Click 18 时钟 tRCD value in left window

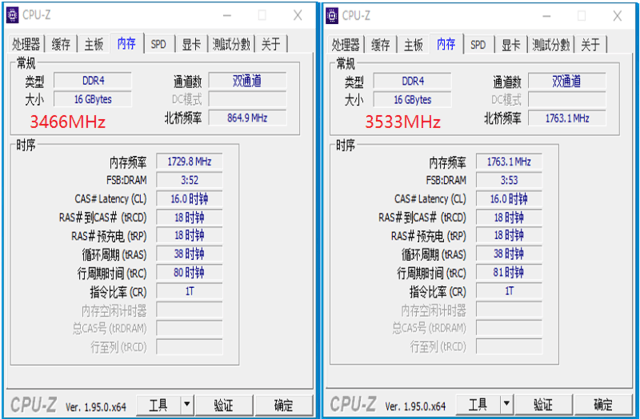189,217
